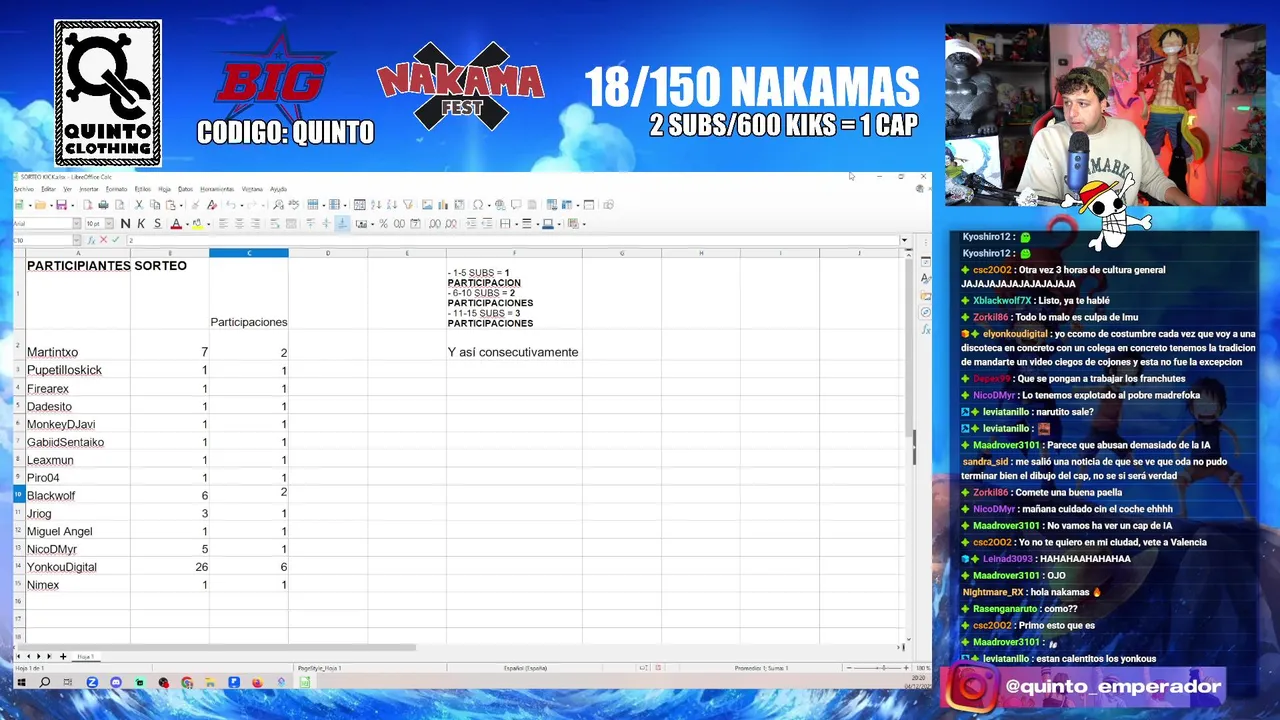Run the Spelling check icon
This screenshot has width=1280, height=720.
(x=294, y=205)
